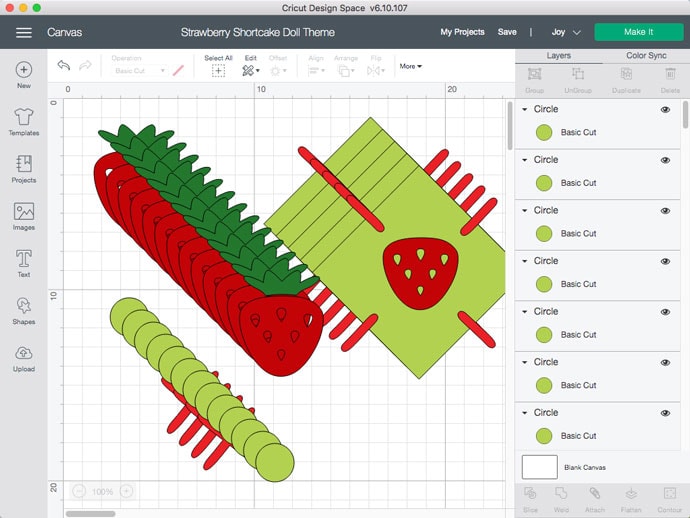Add Text to the canvas
690x518 pixels.
tap(24, 264)
